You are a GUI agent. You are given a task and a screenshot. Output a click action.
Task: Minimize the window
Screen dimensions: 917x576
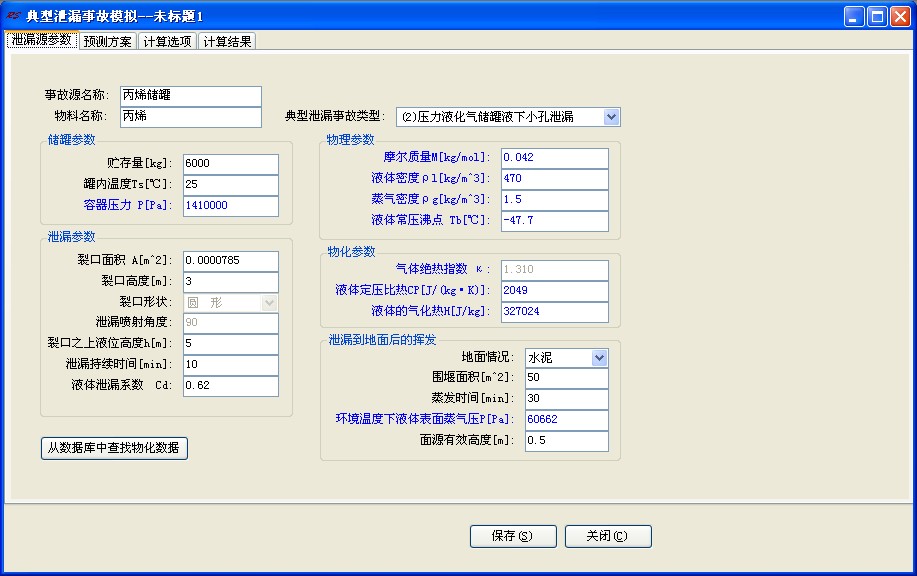855,16
